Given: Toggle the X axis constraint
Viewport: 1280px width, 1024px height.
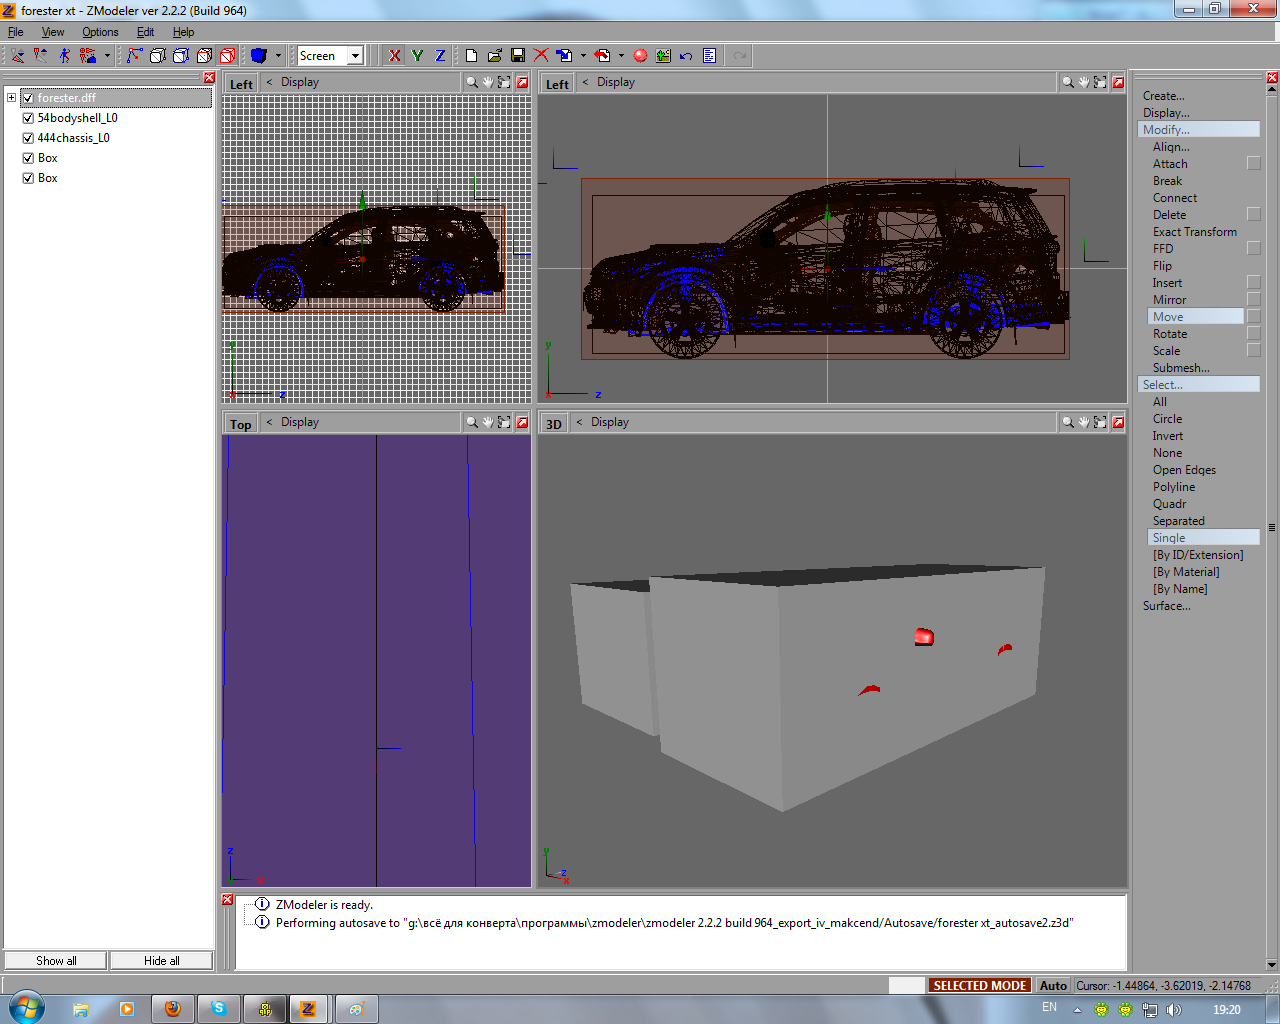Looking at the screenshot, I should pos(395,56).
